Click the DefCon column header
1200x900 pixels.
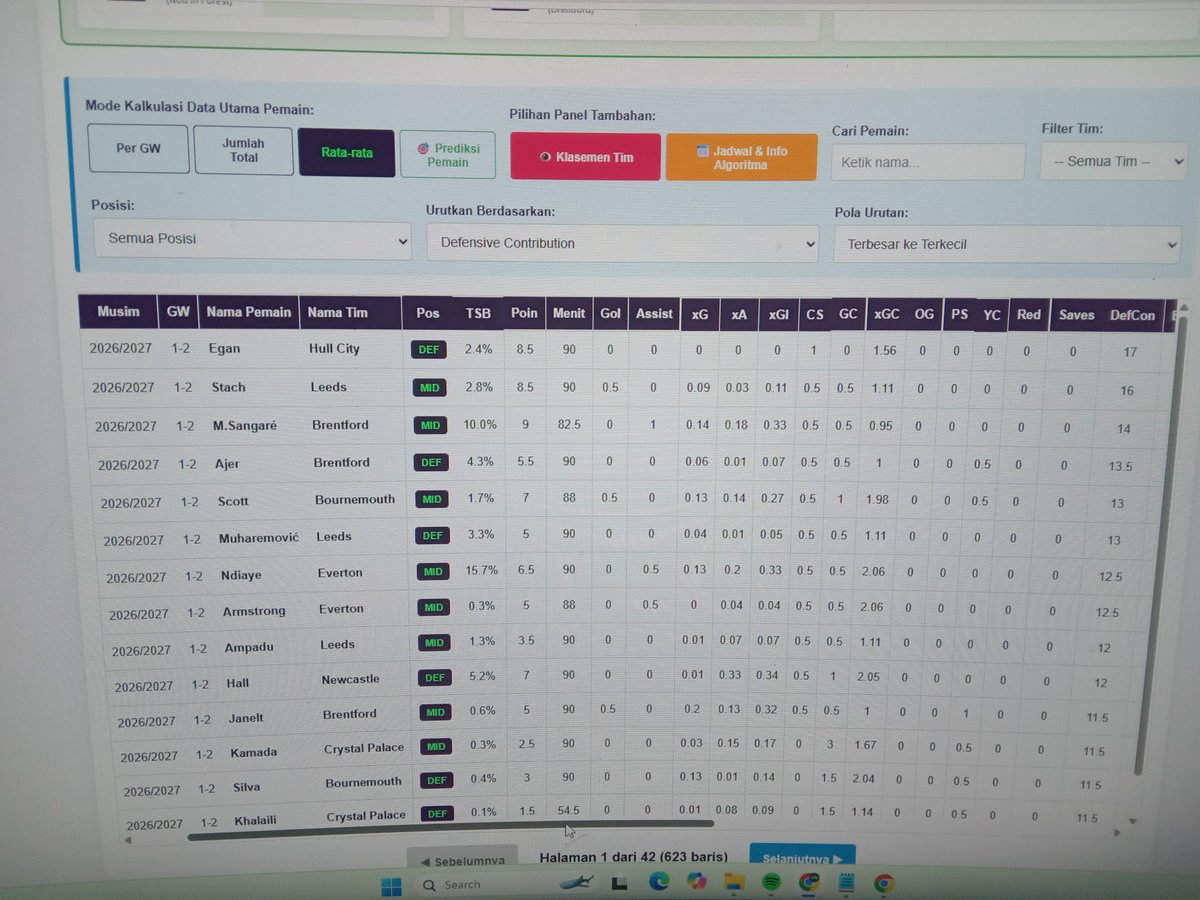click(1132, 315)
